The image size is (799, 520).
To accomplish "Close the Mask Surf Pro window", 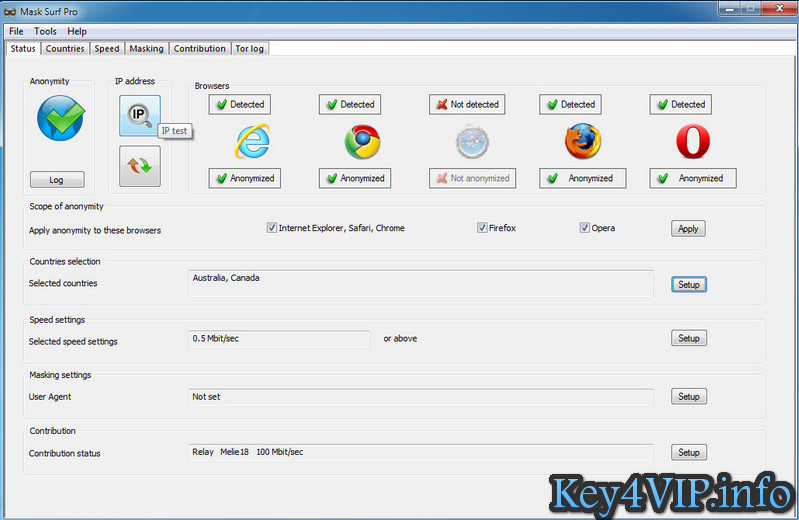I will click(779, 8).
